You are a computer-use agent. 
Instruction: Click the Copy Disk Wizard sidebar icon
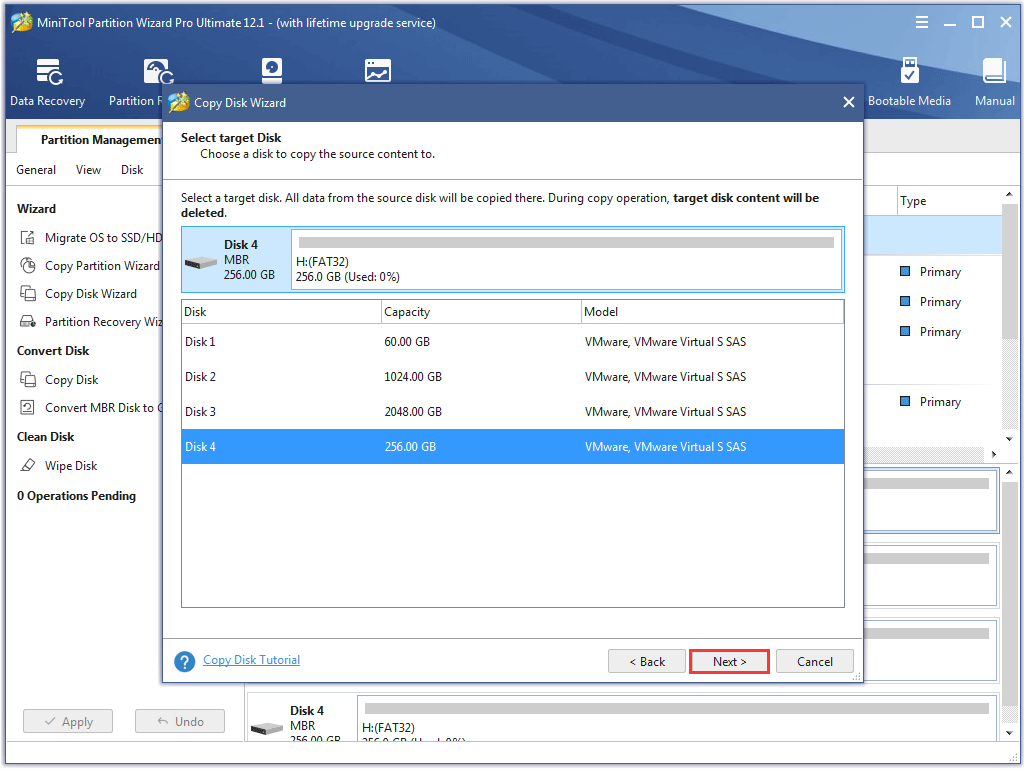click(27, 294)
